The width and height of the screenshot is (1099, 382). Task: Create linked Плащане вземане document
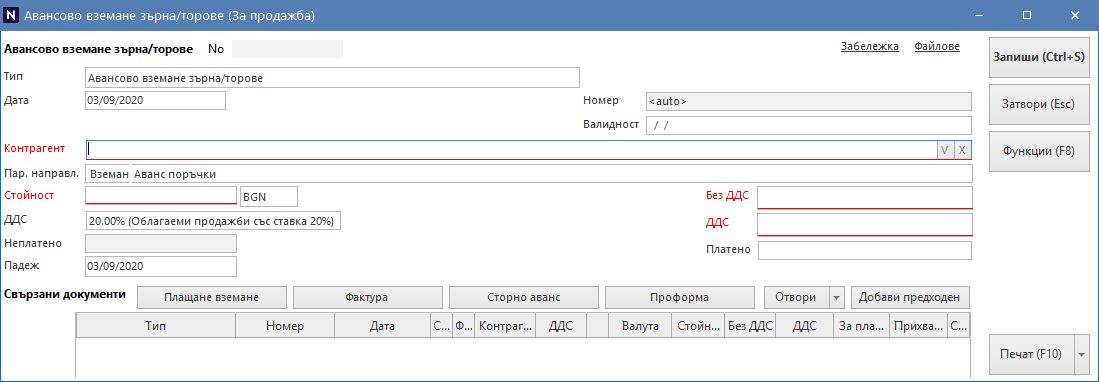(x=212, y=297)
